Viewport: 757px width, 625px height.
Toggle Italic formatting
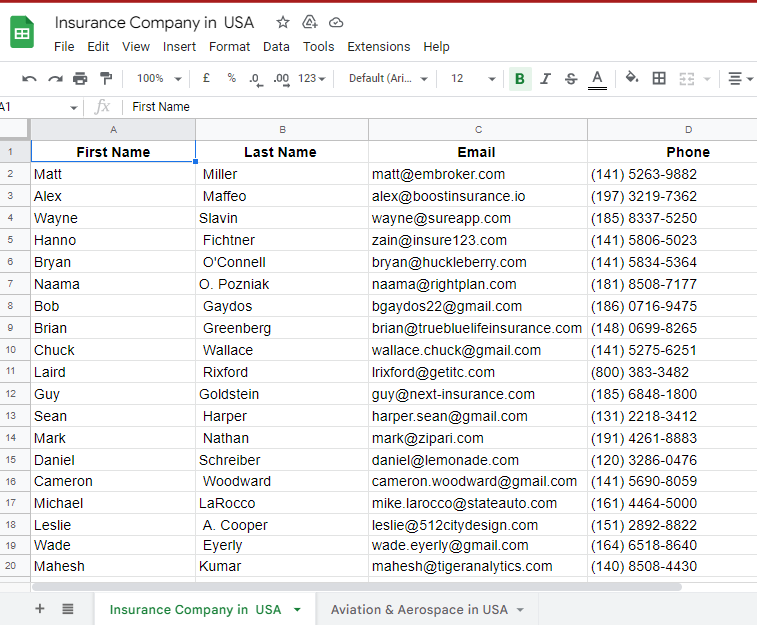pyautogui.click(x=545, y=79)
